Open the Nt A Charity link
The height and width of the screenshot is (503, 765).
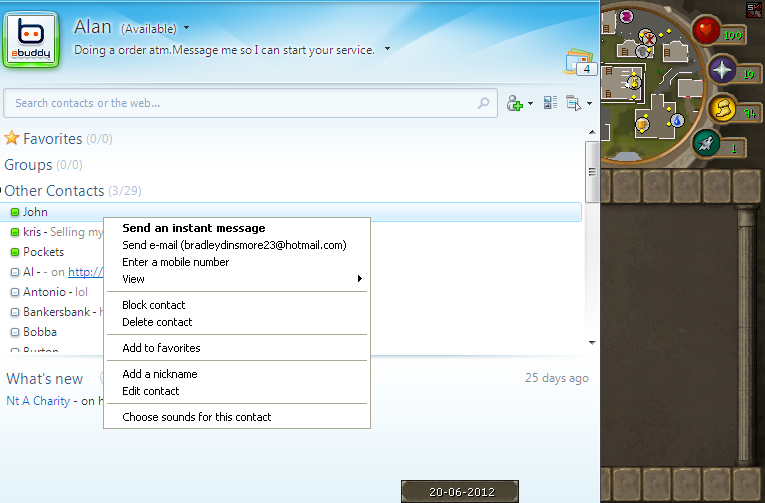[38, 401]
